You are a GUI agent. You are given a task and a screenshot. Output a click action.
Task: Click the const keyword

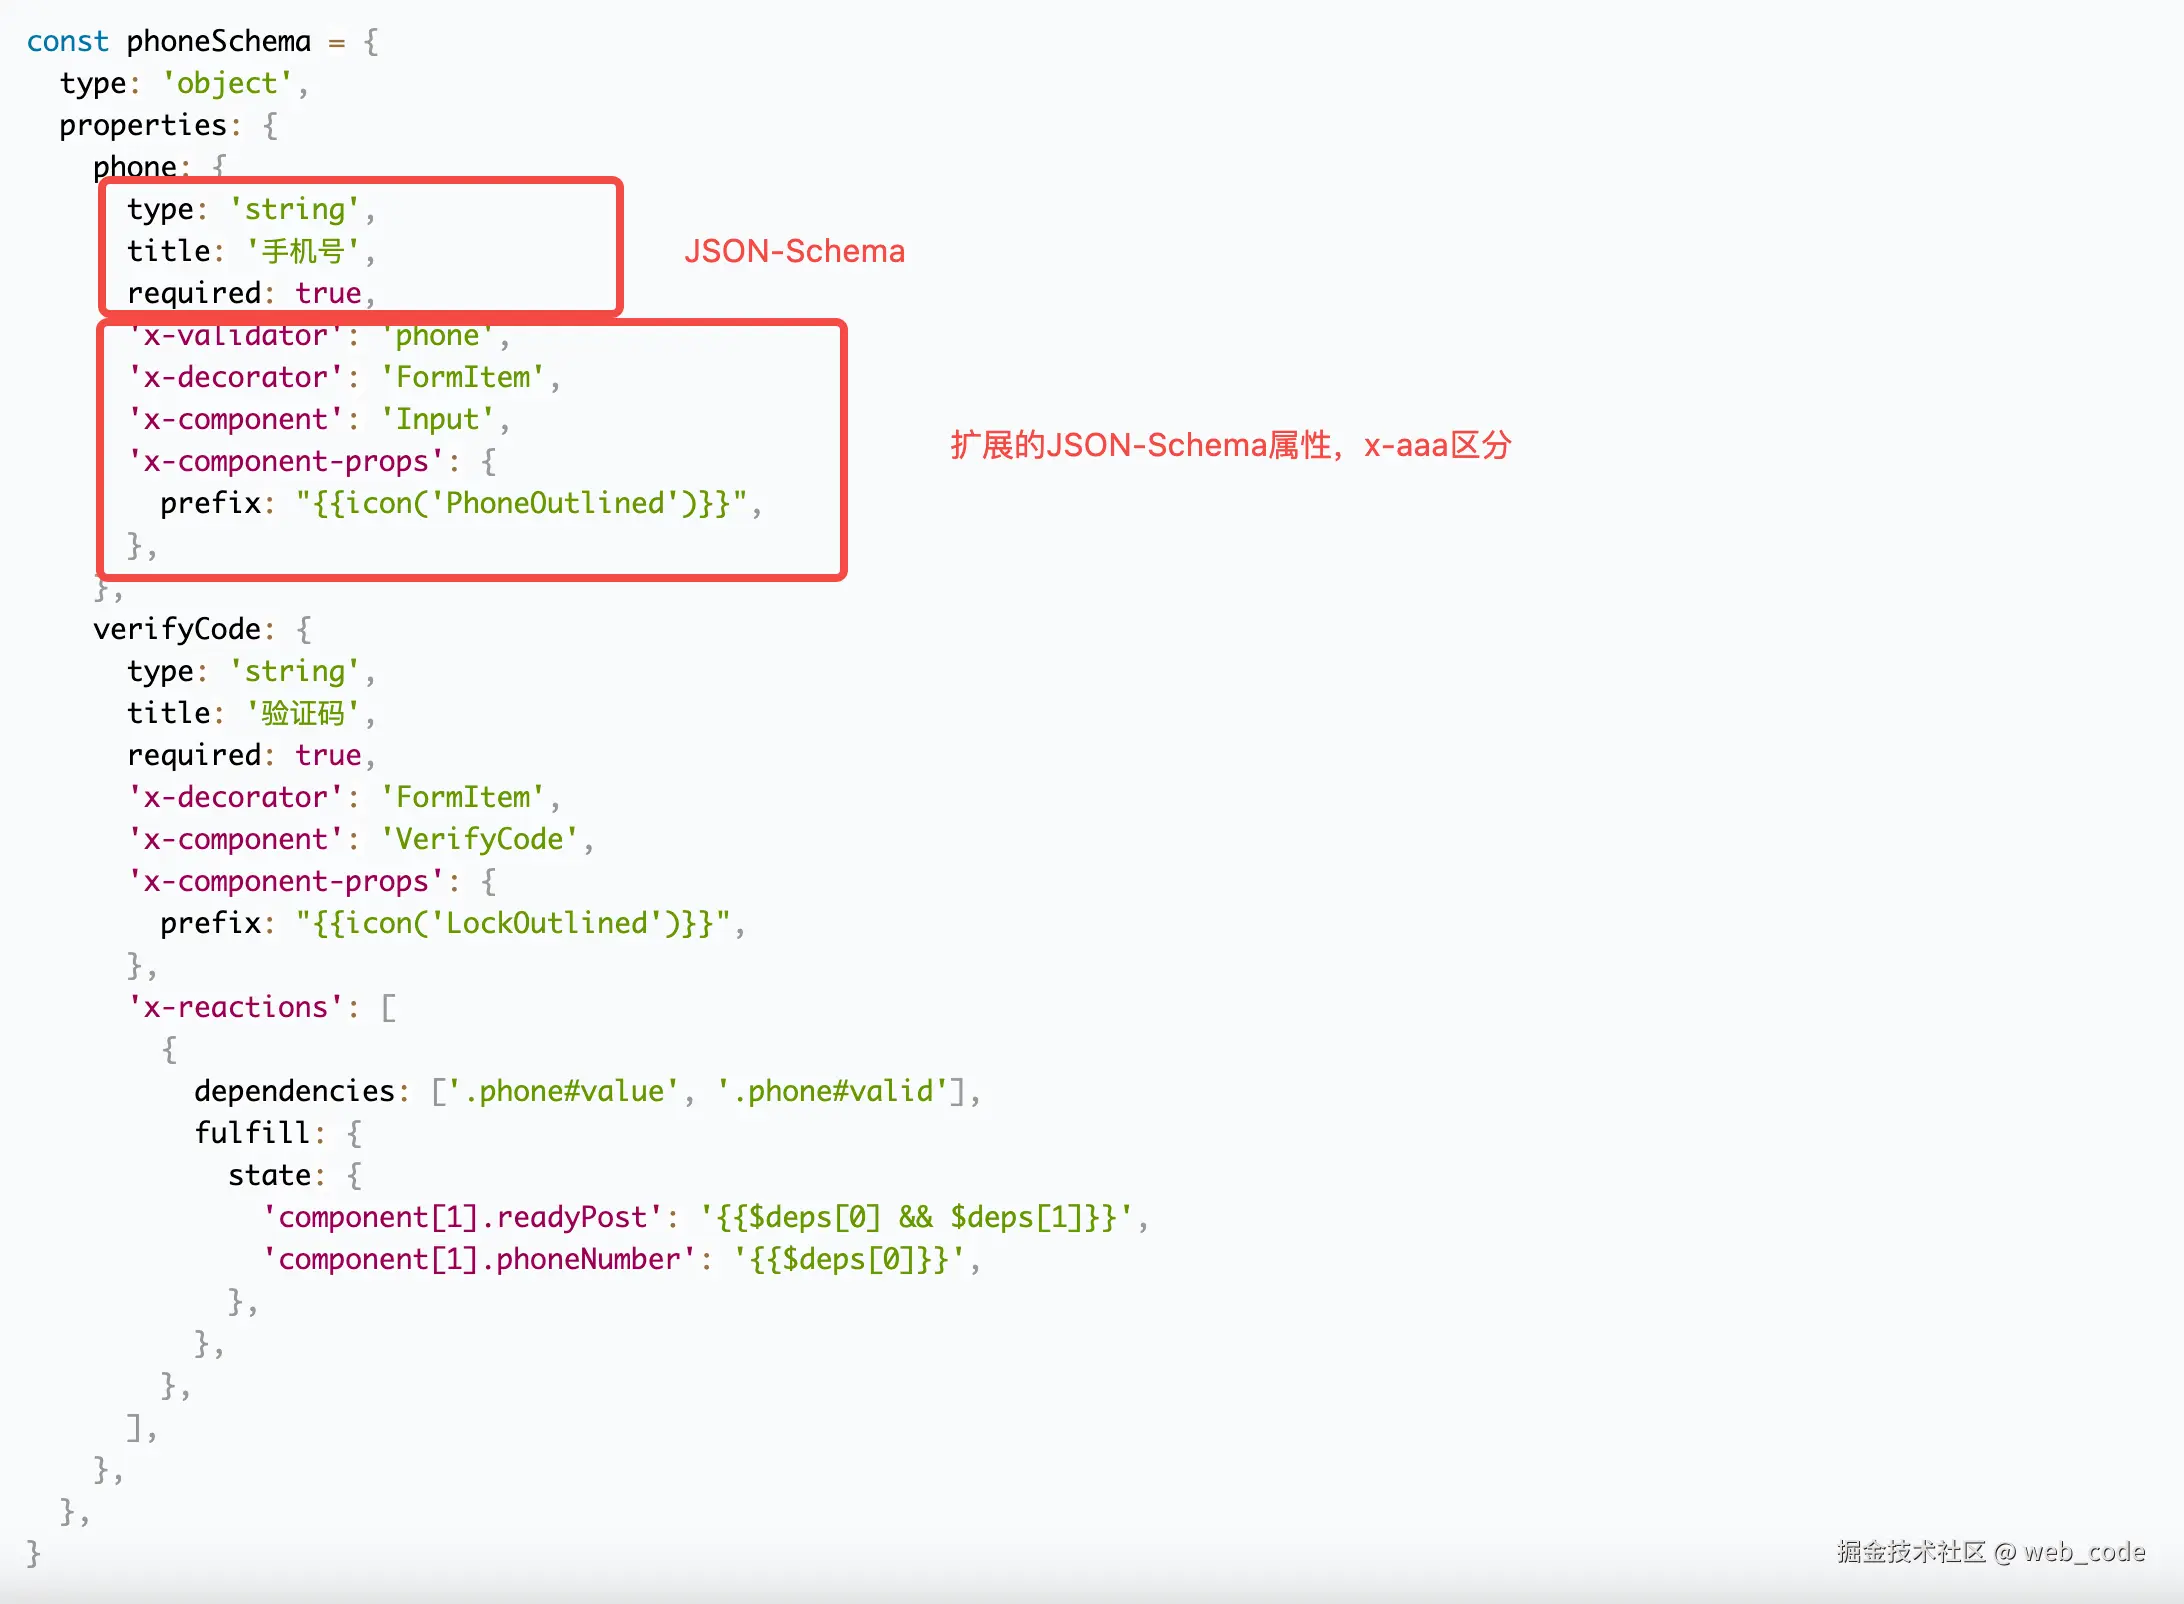67,41
